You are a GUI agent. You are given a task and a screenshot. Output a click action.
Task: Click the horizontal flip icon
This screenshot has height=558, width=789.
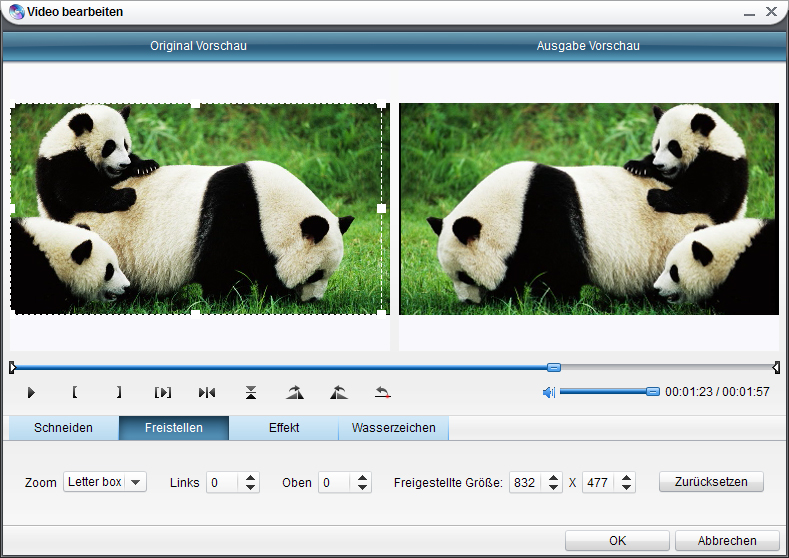(x=207, y=392)
